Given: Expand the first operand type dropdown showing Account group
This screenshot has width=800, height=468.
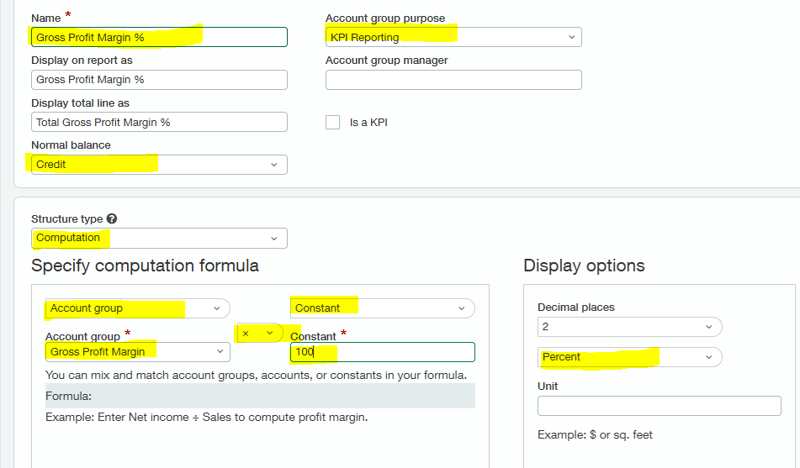Looking at the screenshot, I should [136, 309].
